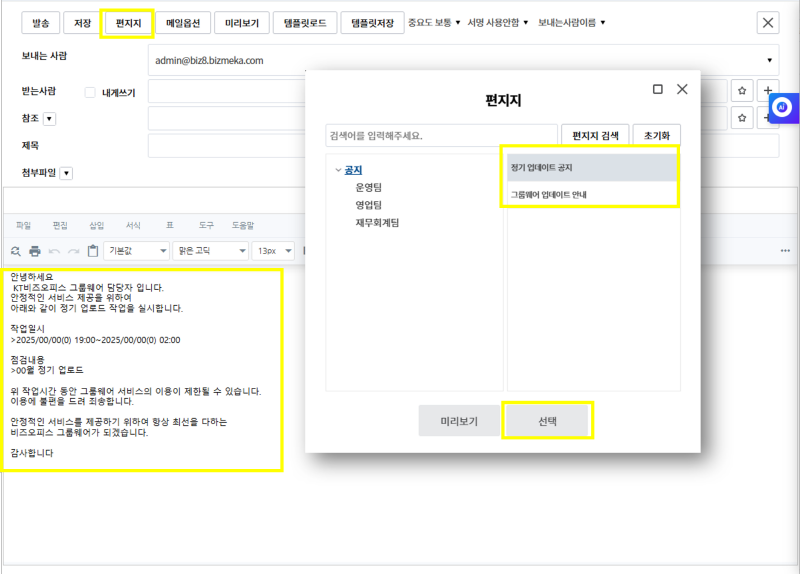Click the print icon in editor toolbar
The height and width of the screenshot is (574, 800).
tap(35, 251)
